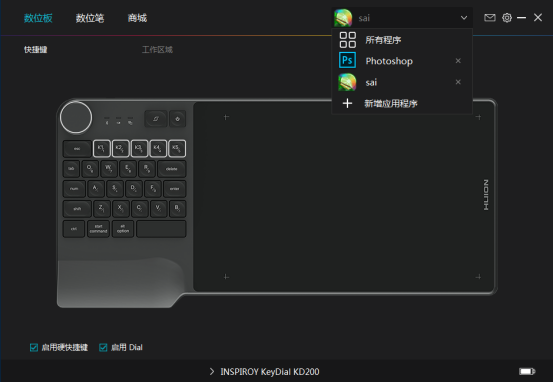Open the mail messages icon
The height and width of the screenshot is (382, 554).
tap(490, 18)
